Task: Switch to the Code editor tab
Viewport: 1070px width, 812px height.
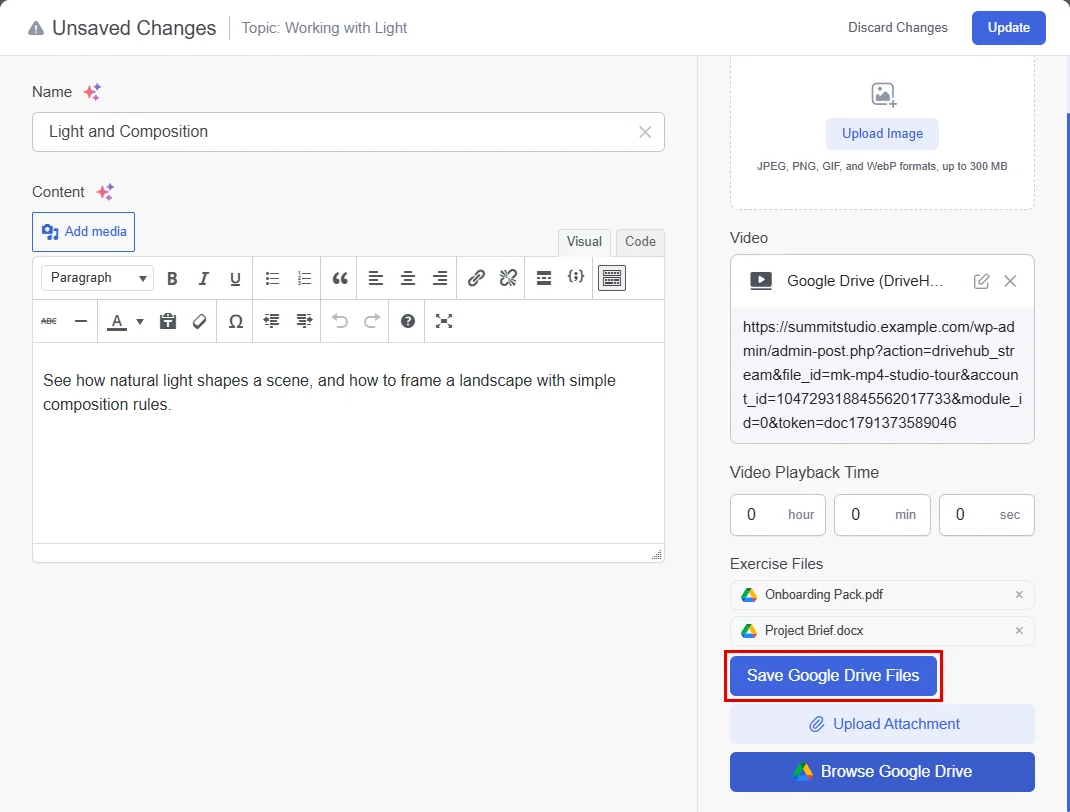Action: [640, 242]
